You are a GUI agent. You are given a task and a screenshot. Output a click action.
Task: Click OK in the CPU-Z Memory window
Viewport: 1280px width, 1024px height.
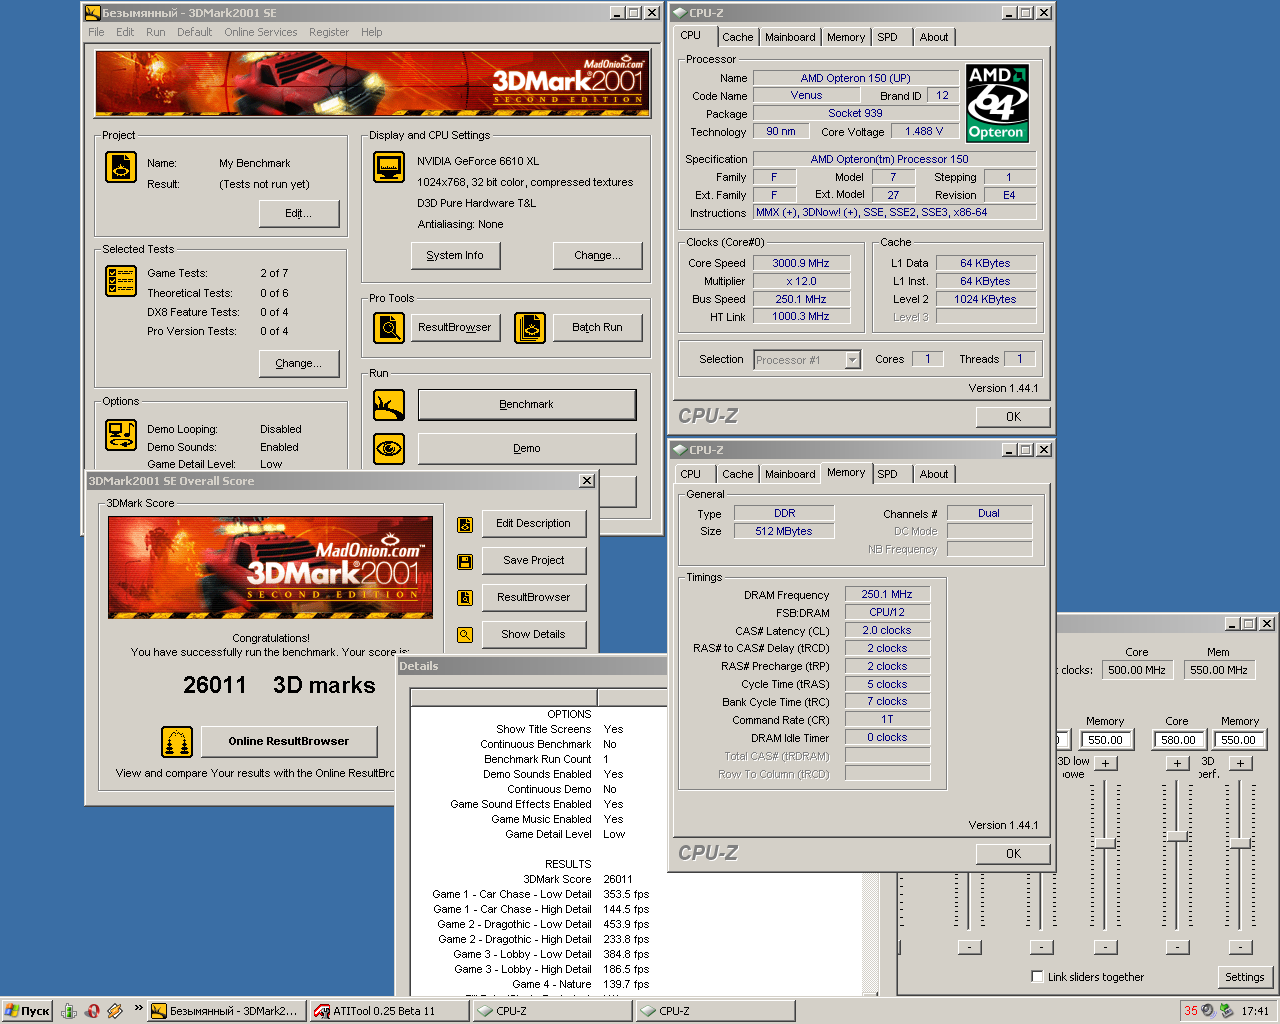[x=1014, y=854]
